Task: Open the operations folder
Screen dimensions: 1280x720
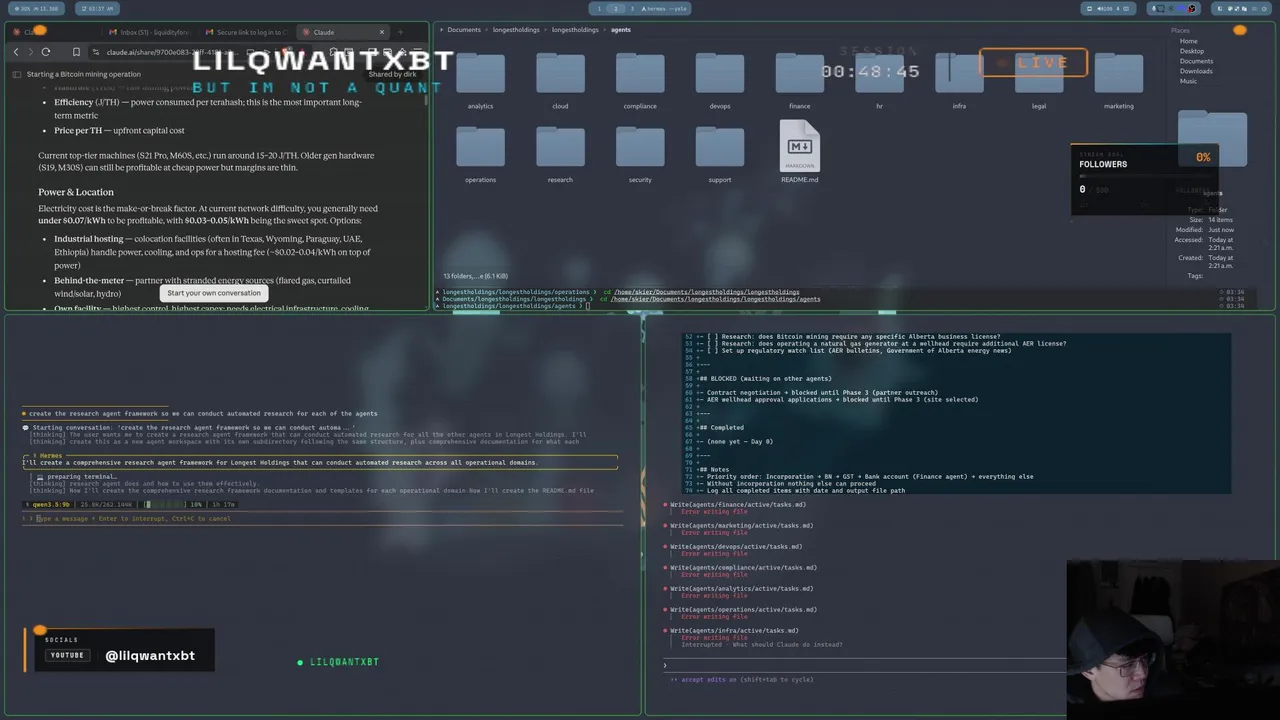Action: click(x=480, y=154)
